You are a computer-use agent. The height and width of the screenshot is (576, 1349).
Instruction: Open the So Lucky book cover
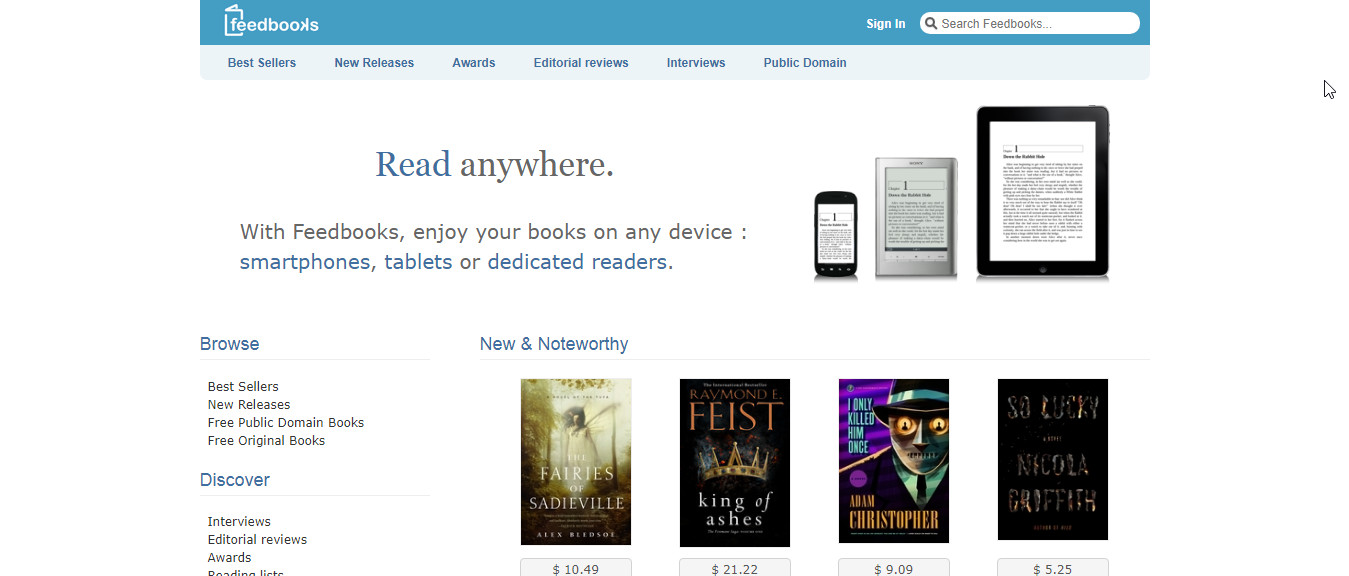[1053, 460]
